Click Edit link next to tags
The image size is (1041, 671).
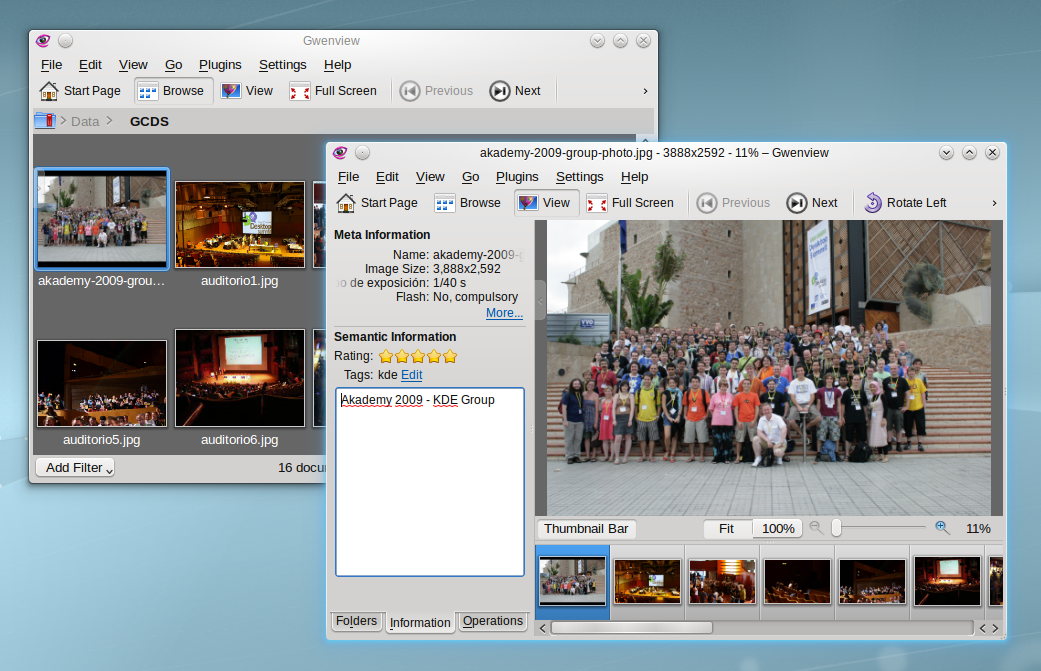tap(412, 375)
